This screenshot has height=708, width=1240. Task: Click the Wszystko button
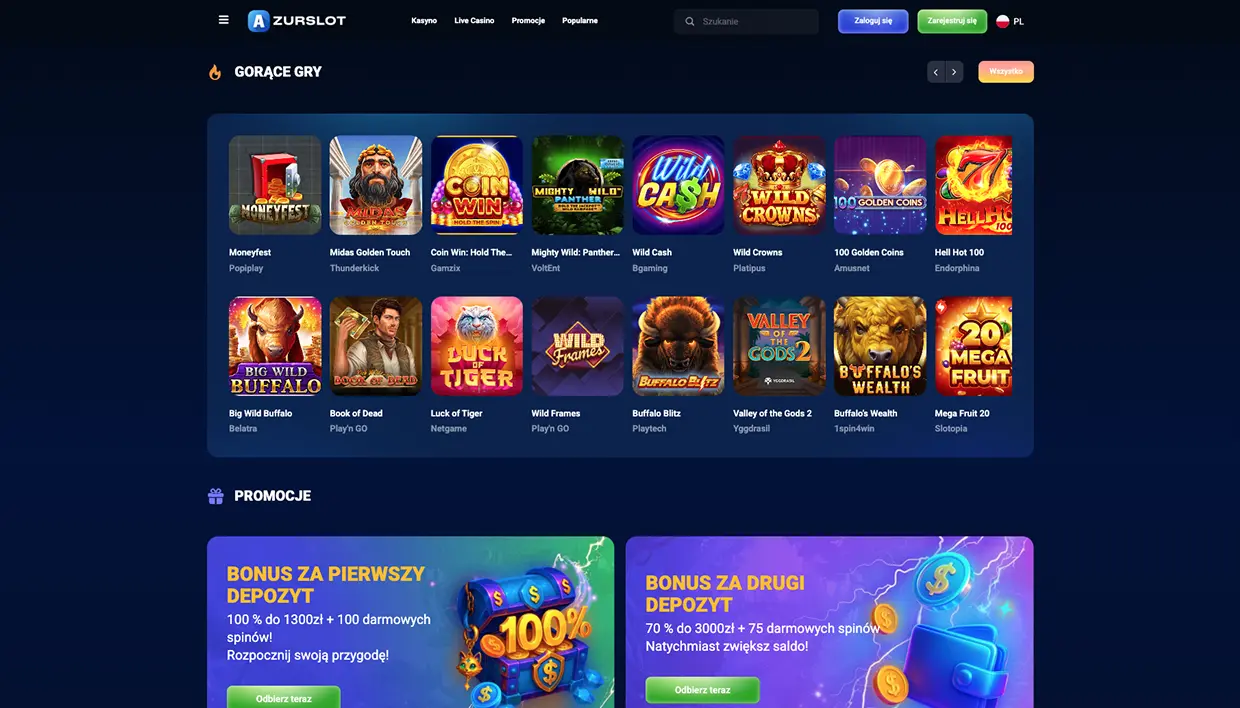tap(1006, 72)
